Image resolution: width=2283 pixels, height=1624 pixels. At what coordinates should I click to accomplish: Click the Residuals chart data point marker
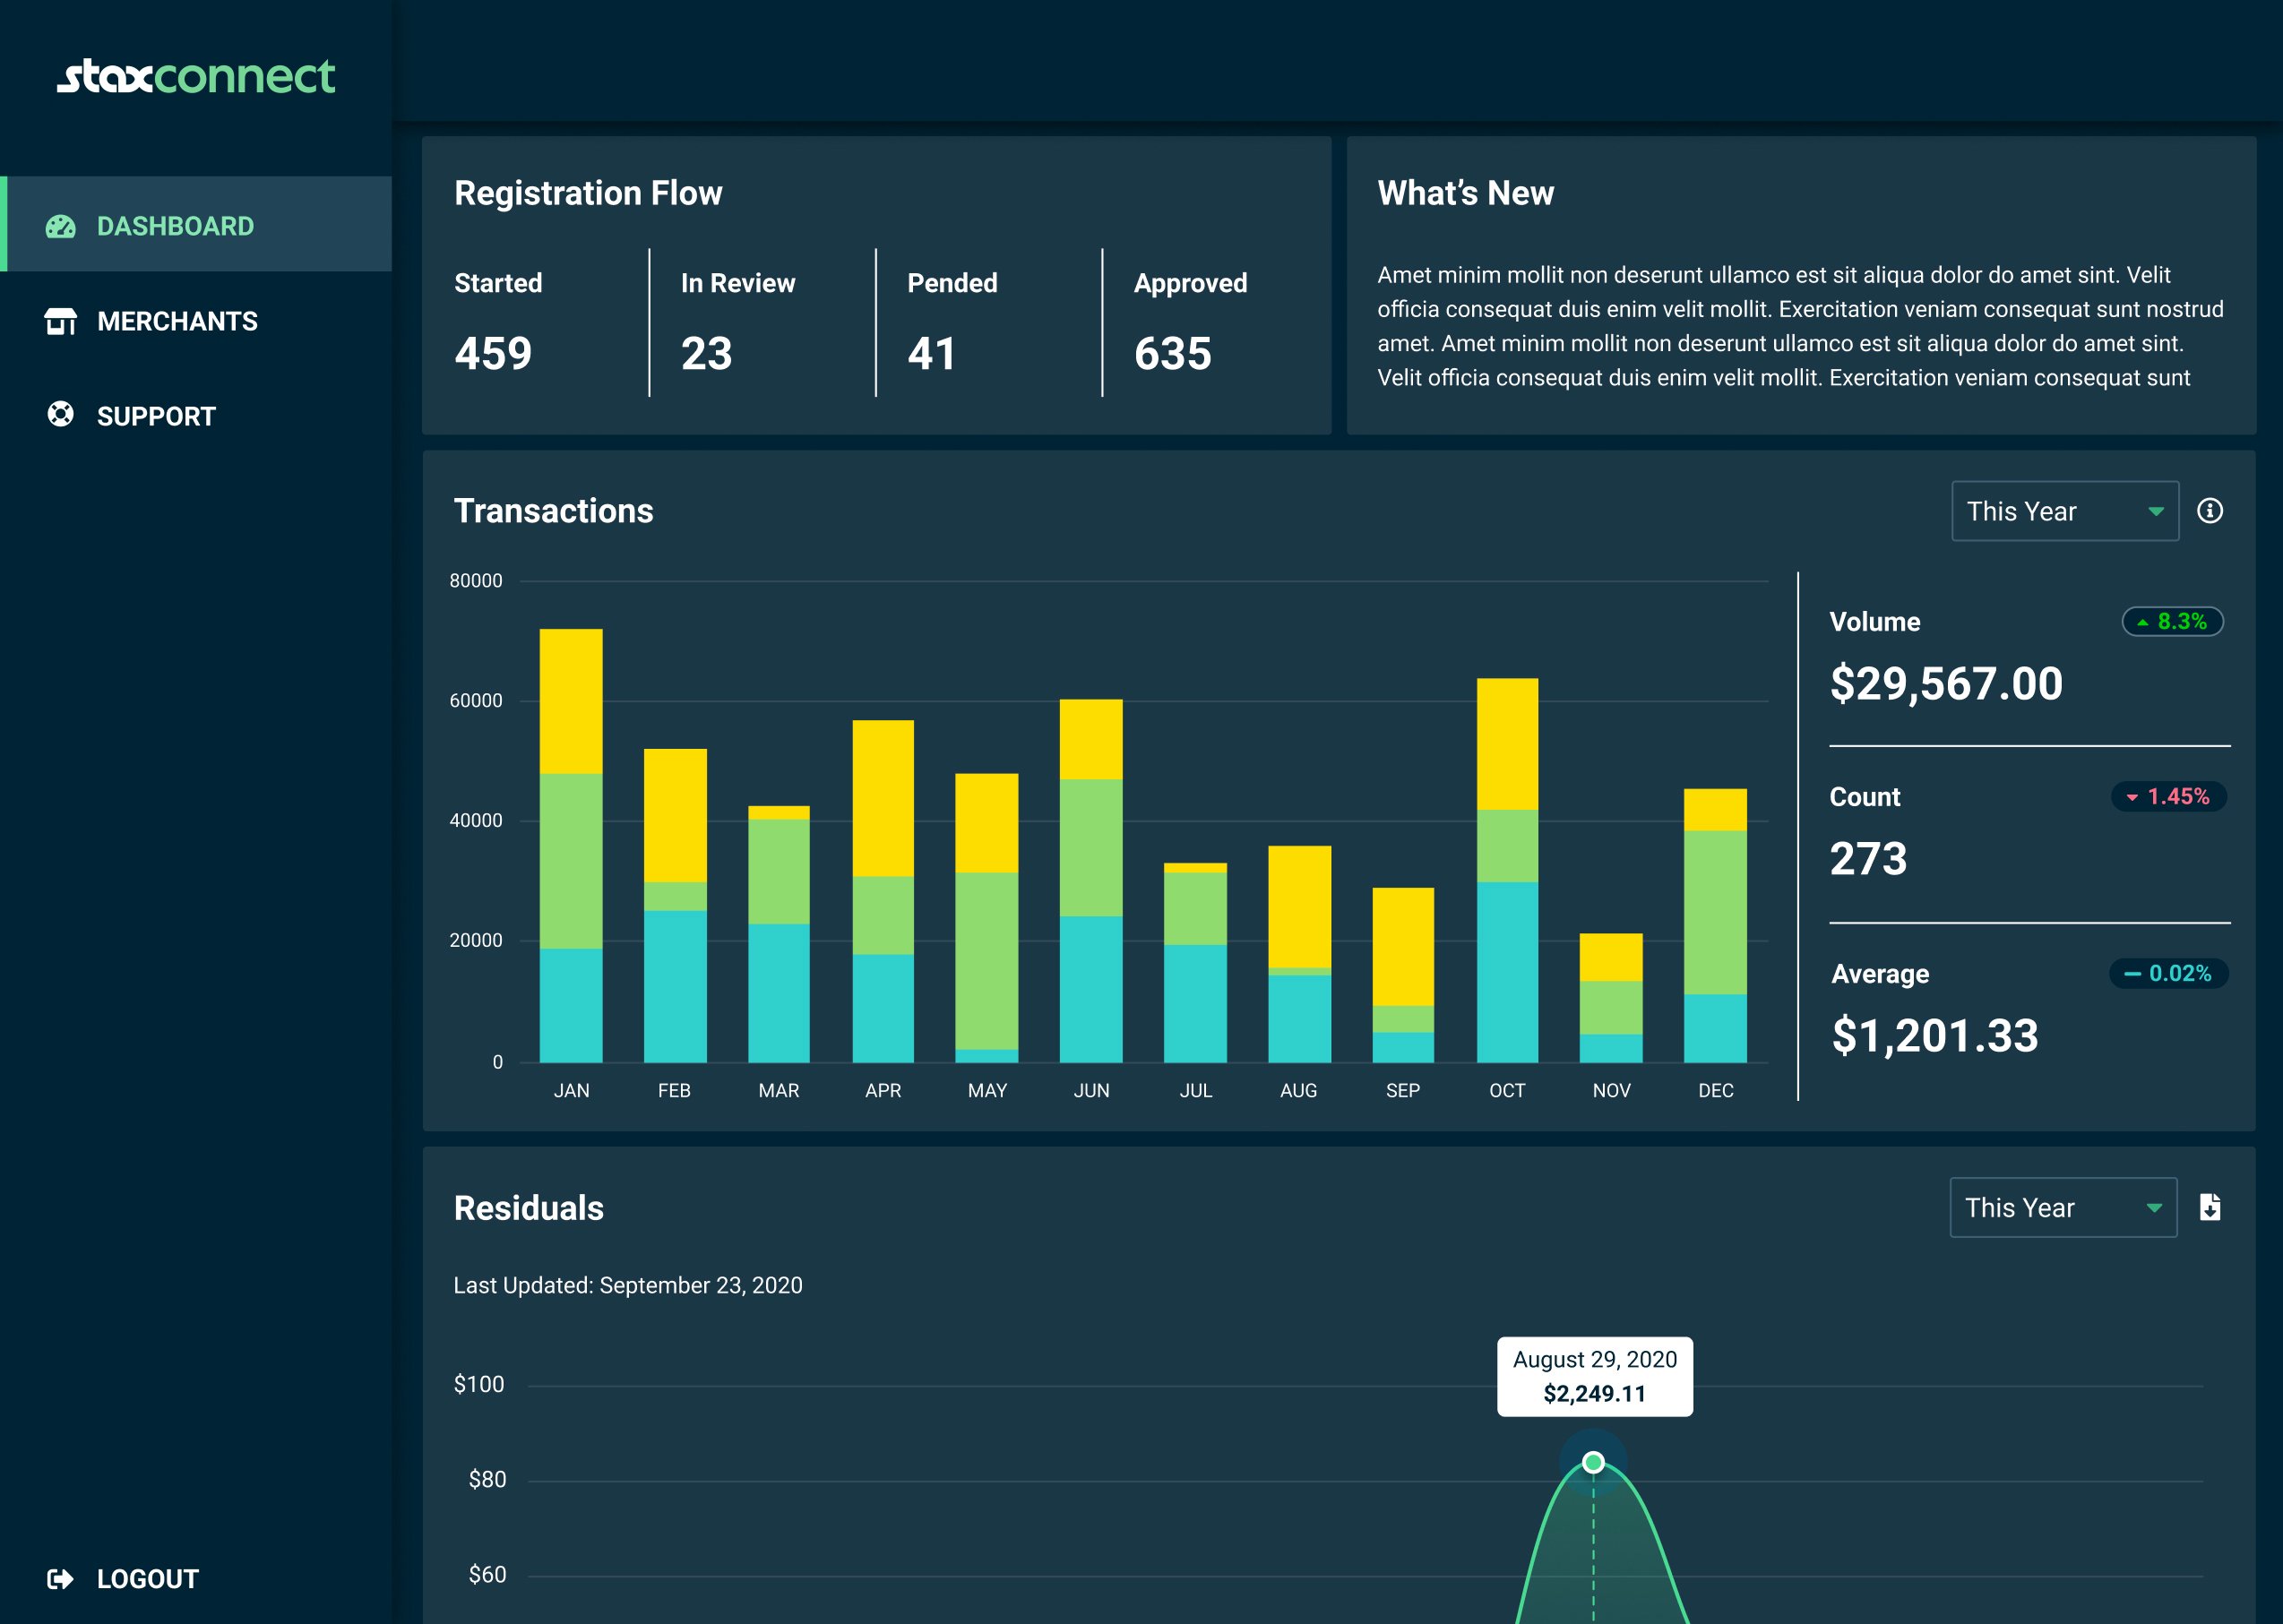1593,1462
